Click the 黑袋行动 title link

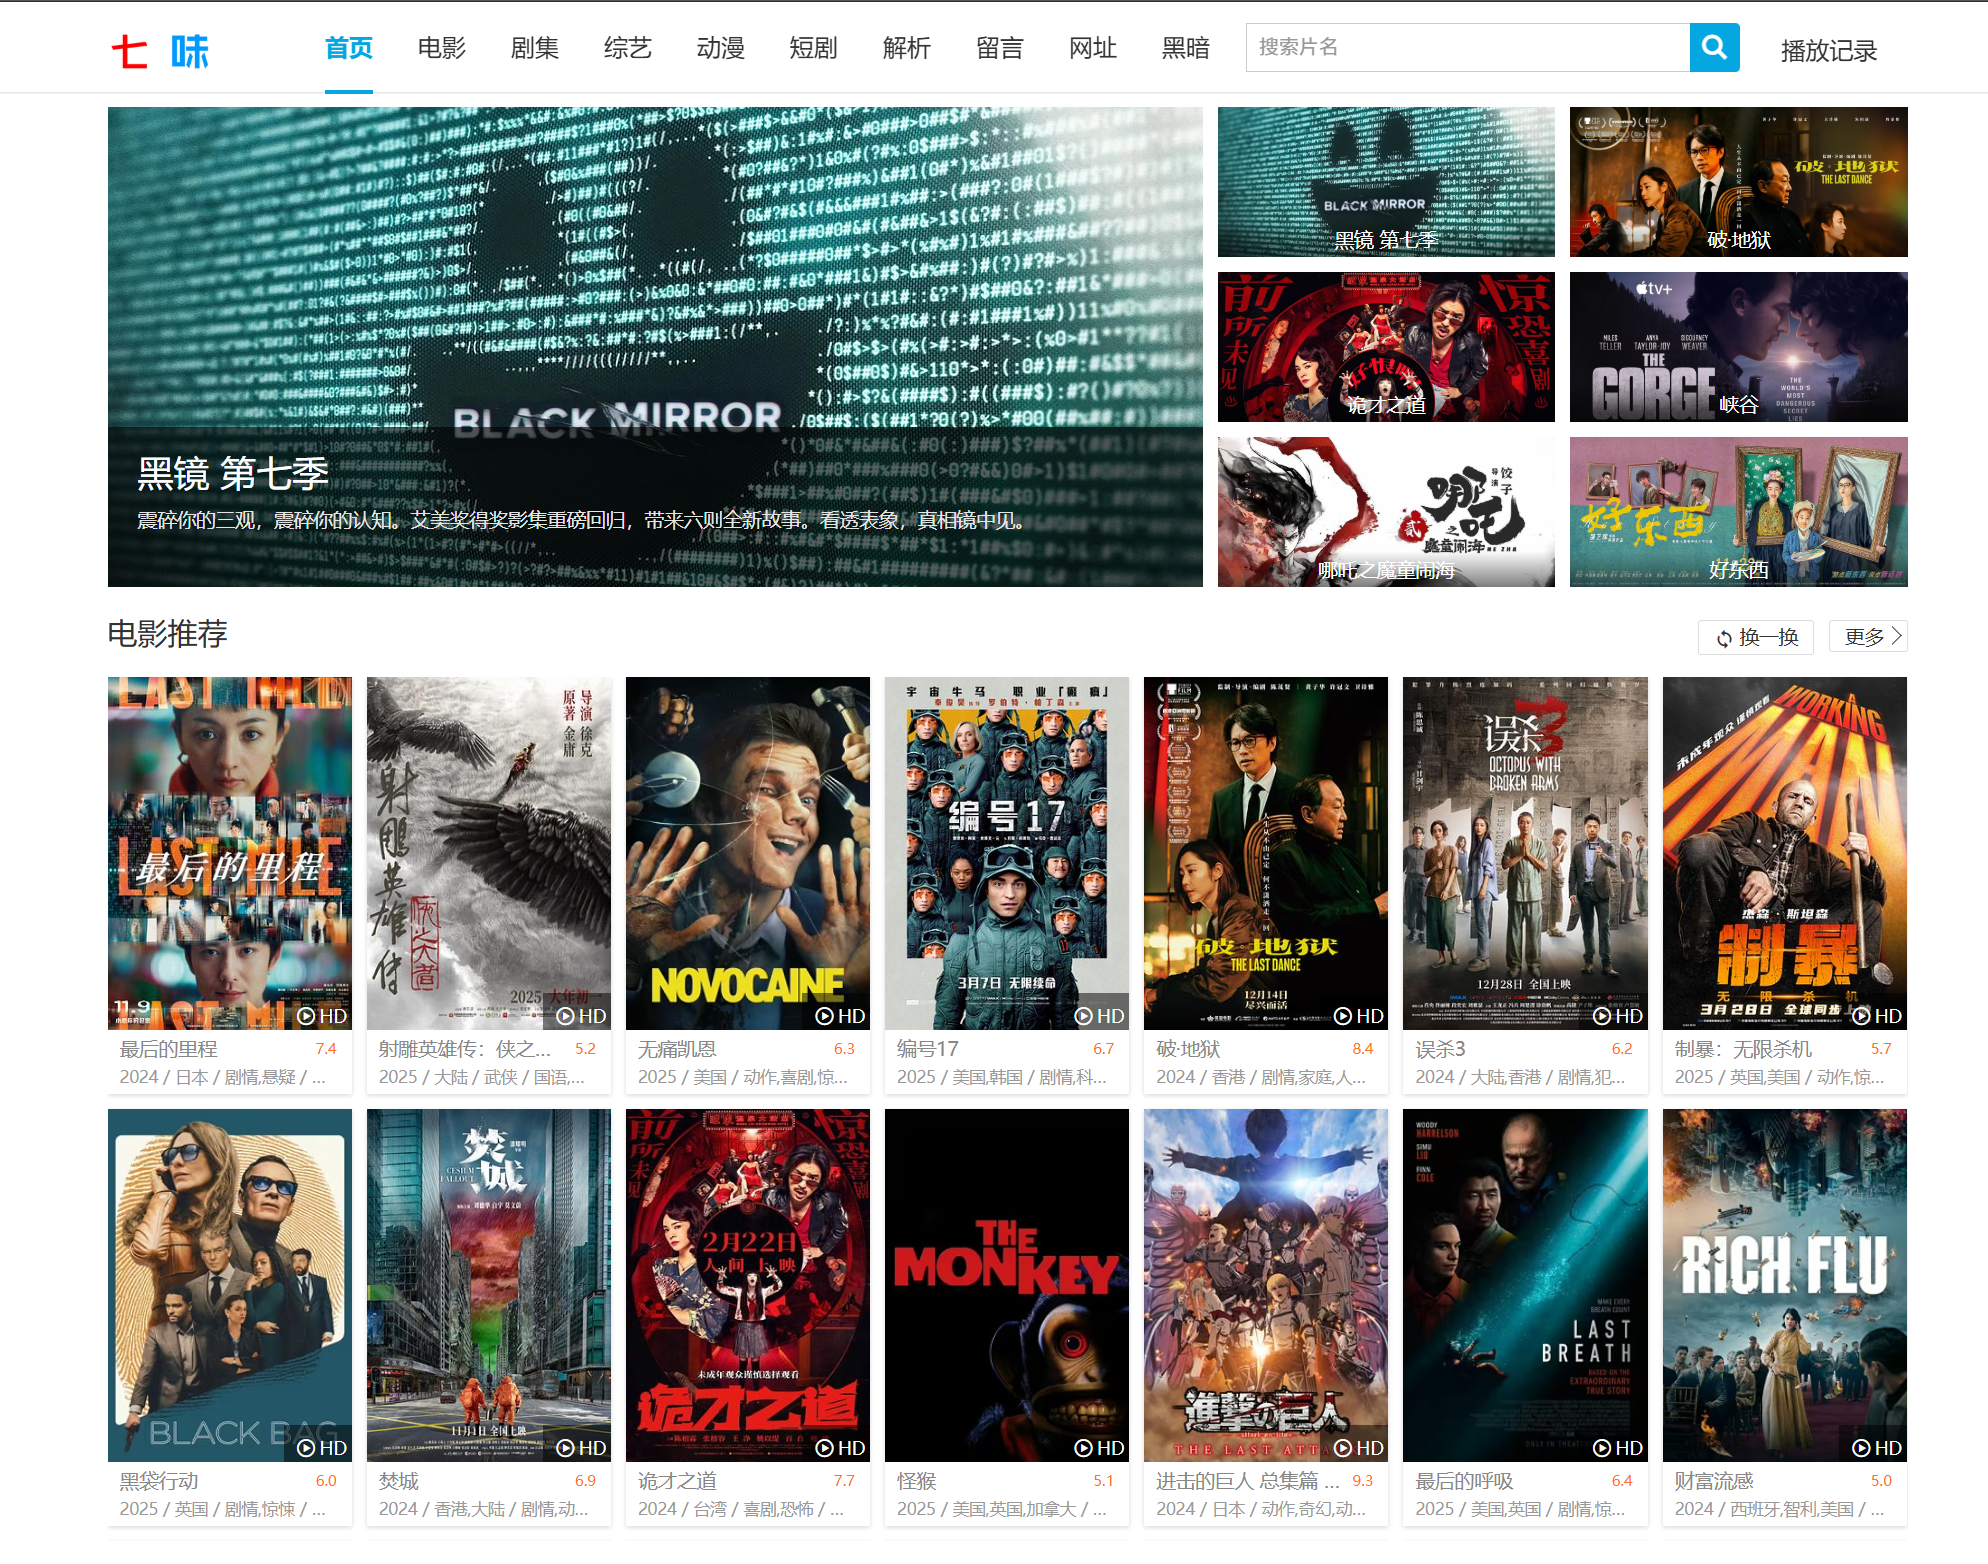click(159, 1481)
